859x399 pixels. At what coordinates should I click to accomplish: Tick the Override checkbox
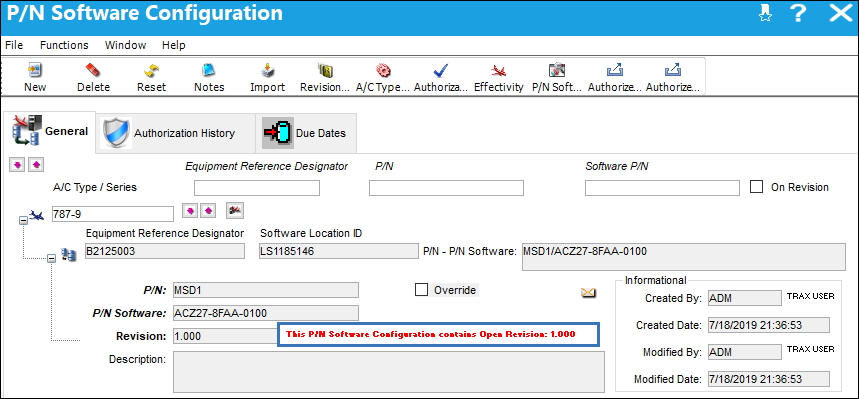point(421,290)
